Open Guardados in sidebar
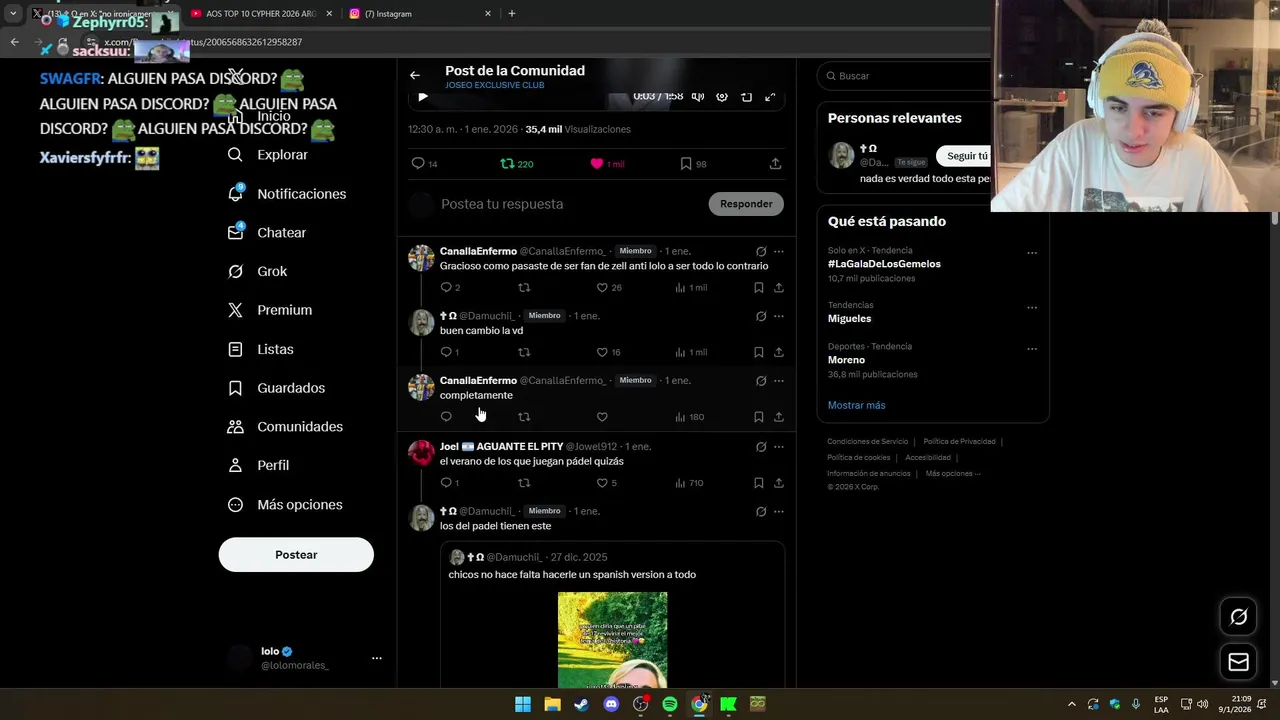 (276, 388)
